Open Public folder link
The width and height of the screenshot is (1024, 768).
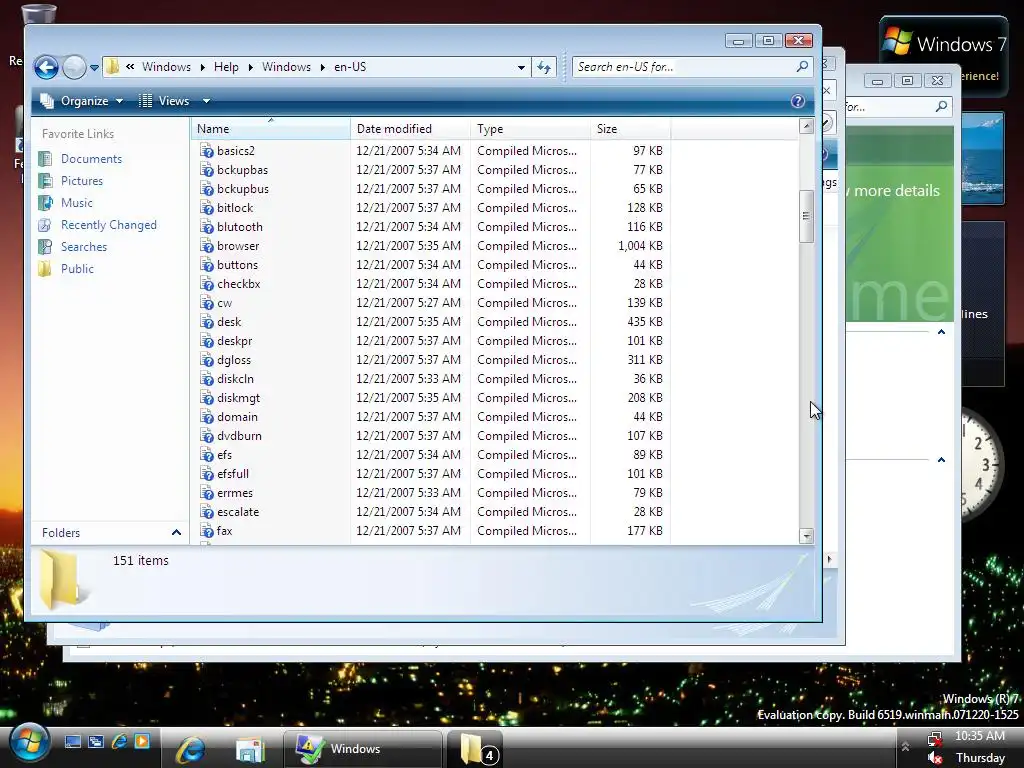pos(77,269)
